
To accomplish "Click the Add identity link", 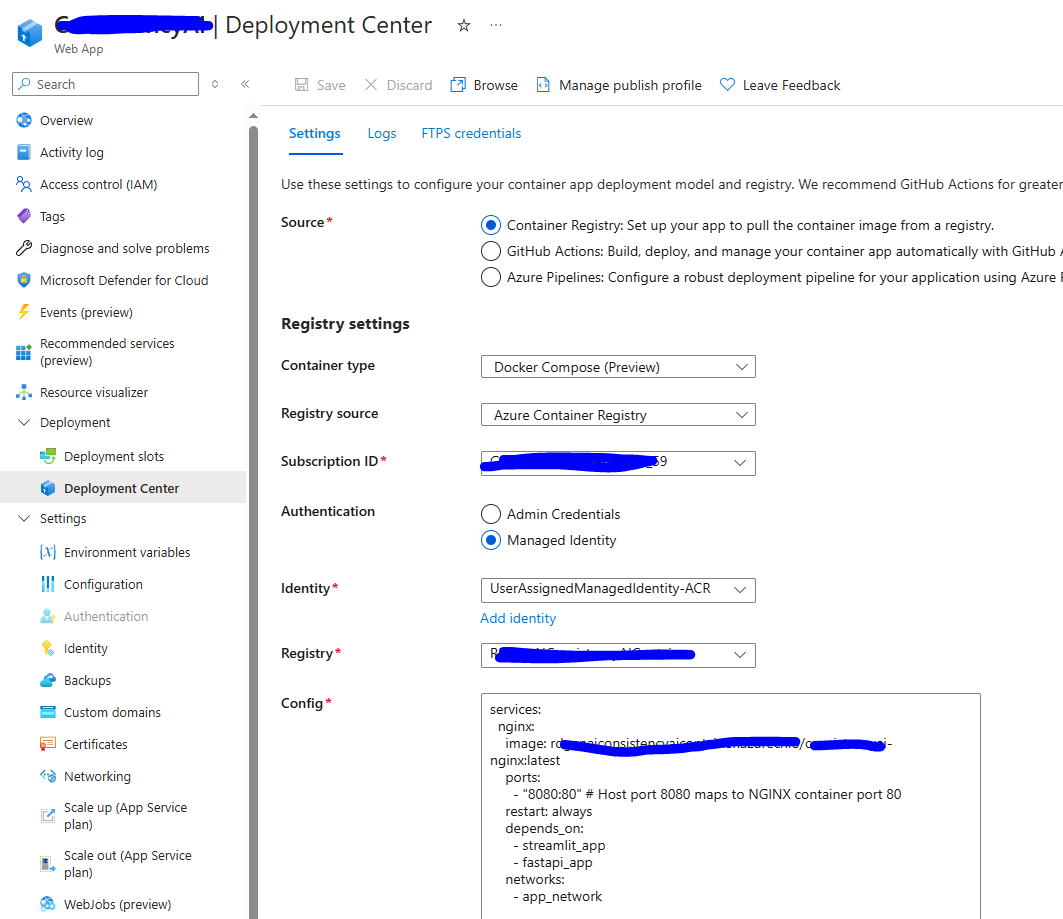I will (x=517, y=618).
